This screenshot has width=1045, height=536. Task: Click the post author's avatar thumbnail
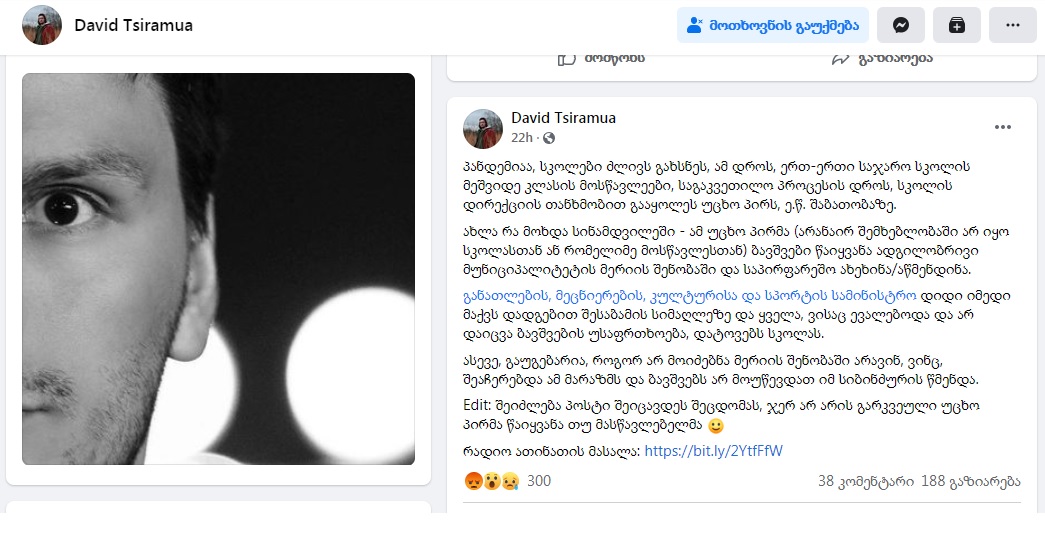tap(483, 129)
